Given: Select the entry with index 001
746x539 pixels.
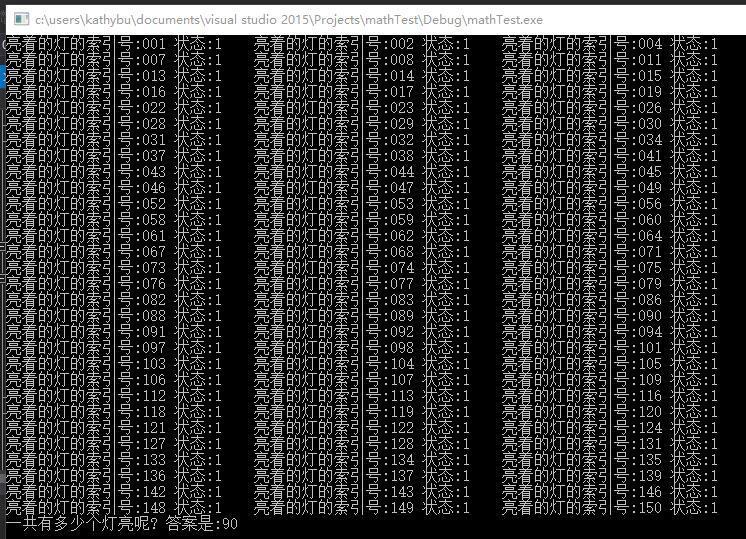Looking at the screenshot, I should tap(114, 44).
